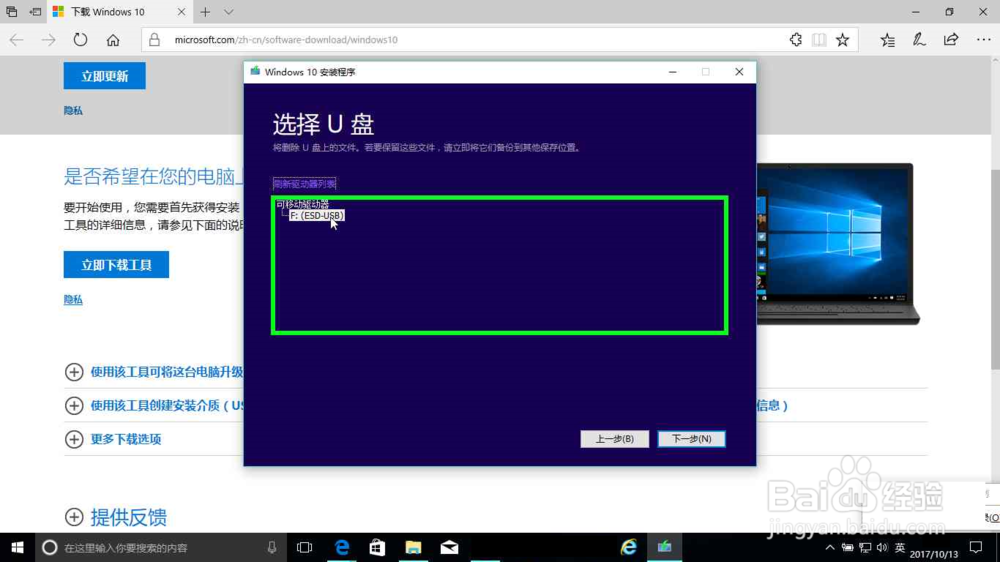Click 上一步(B) button
The width and height of the screenshot is (1000, 562).
click(x=615, y=439)
